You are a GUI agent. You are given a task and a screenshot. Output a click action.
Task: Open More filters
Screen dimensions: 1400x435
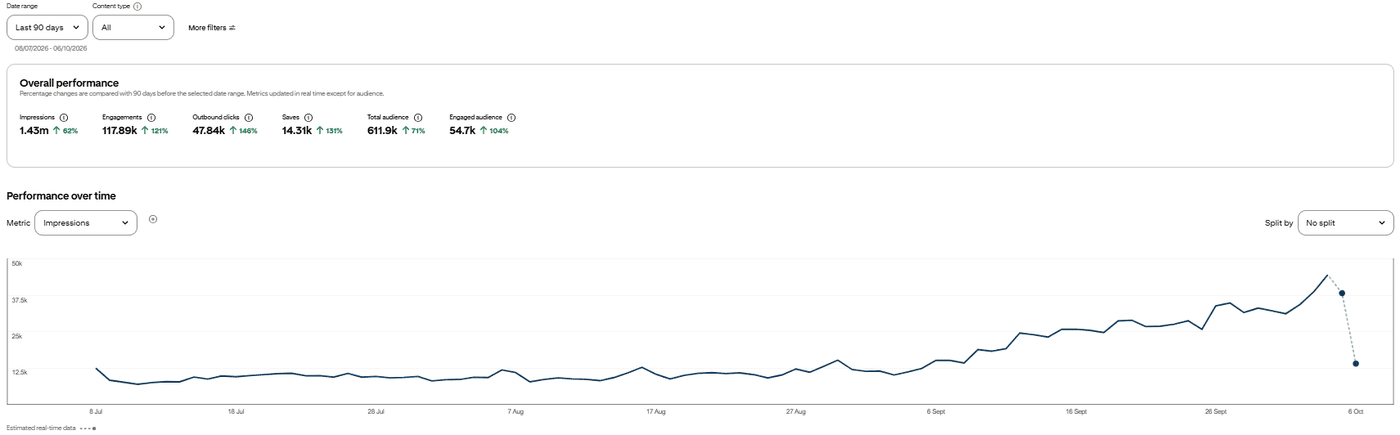(212, 28)
